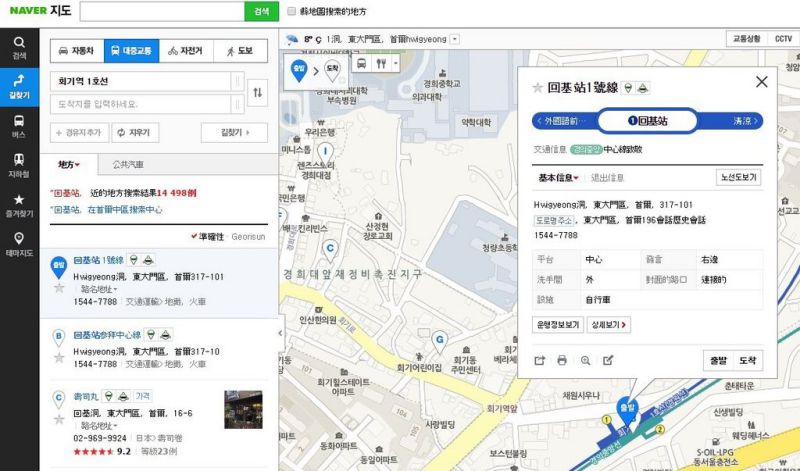
Task: Toggle bus stop markers on map toolbar
Action: [361, 63]
